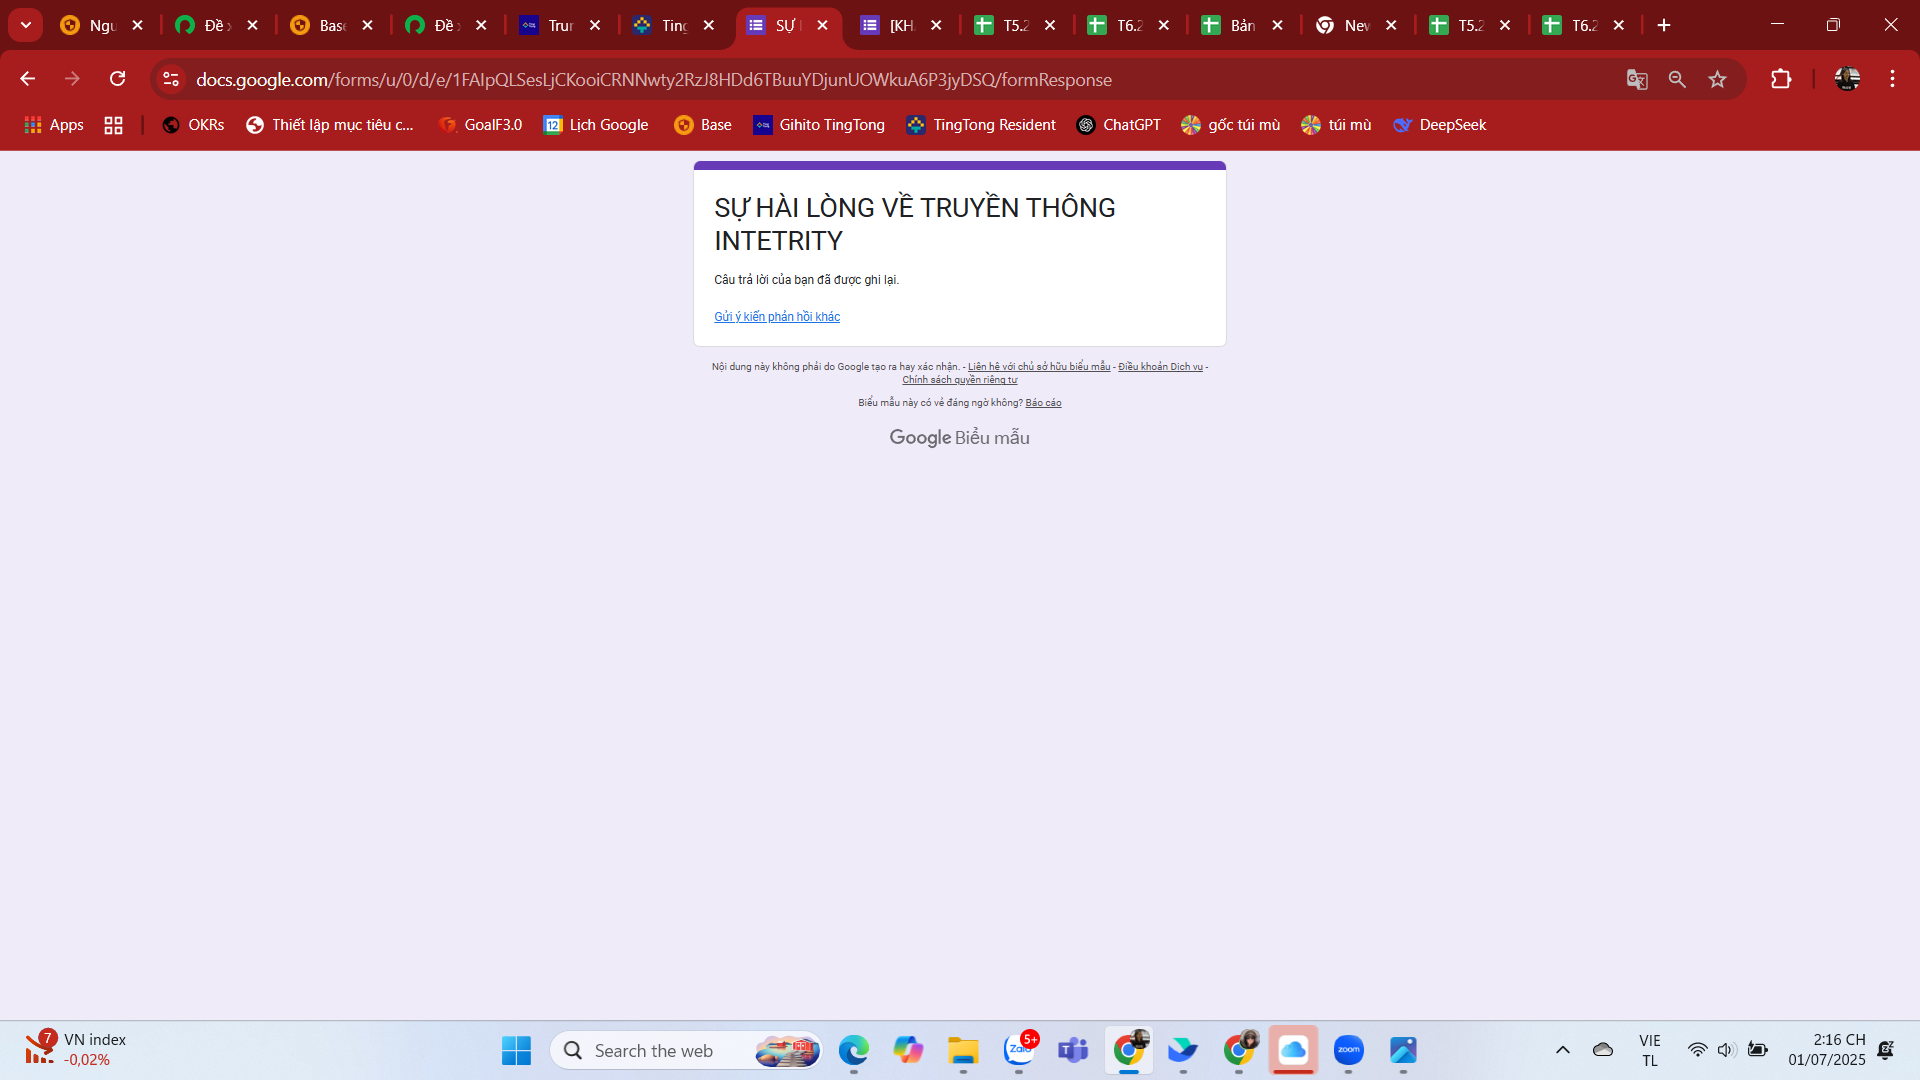Click the zoom magnifier icon in address bar
The image size is (1920, 1080).
tap(1677, 79)
